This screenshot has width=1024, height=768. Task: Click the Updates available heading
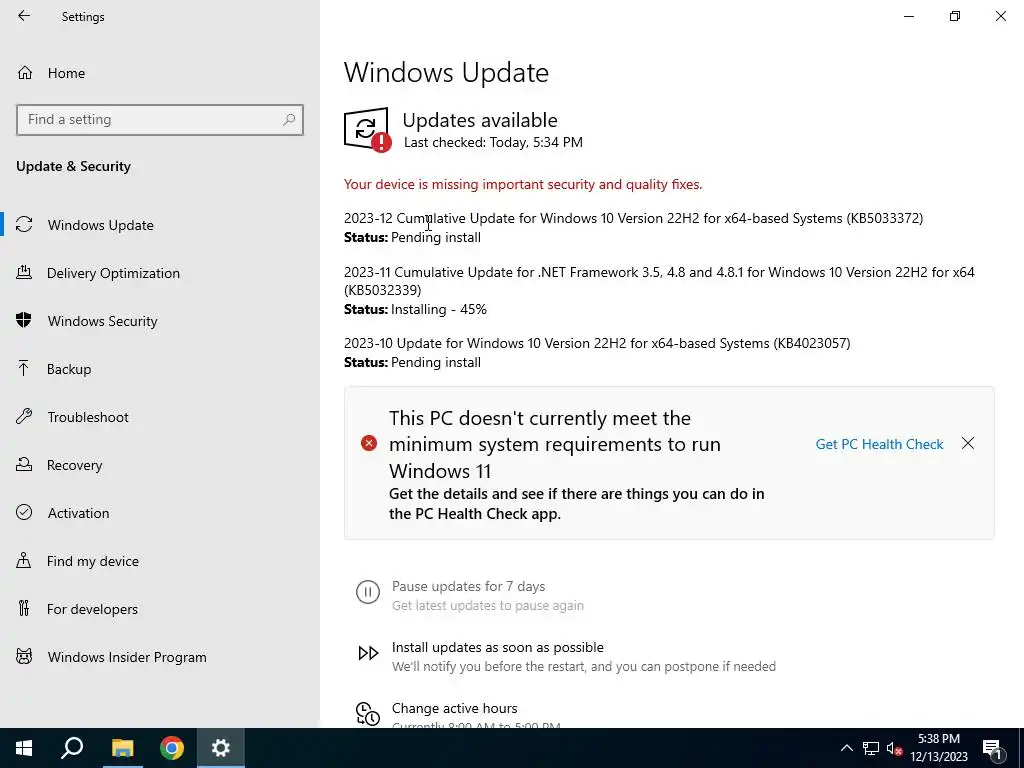(x=480, y=120)
